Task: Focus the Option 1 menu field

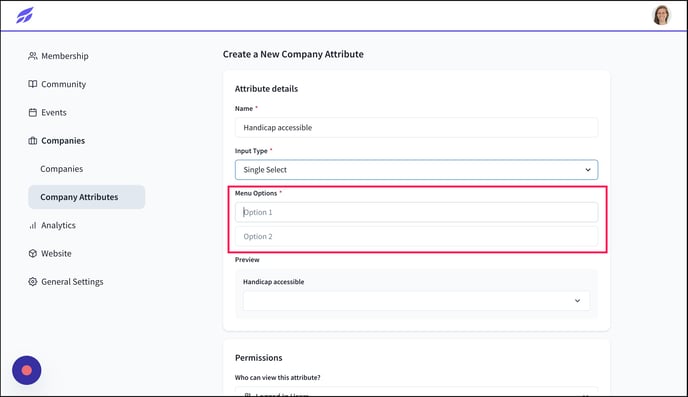Action: [416, 212]
